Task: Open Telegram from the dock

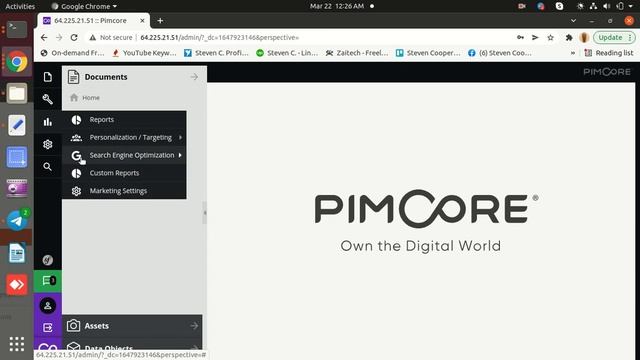Action: click(17, 221)
